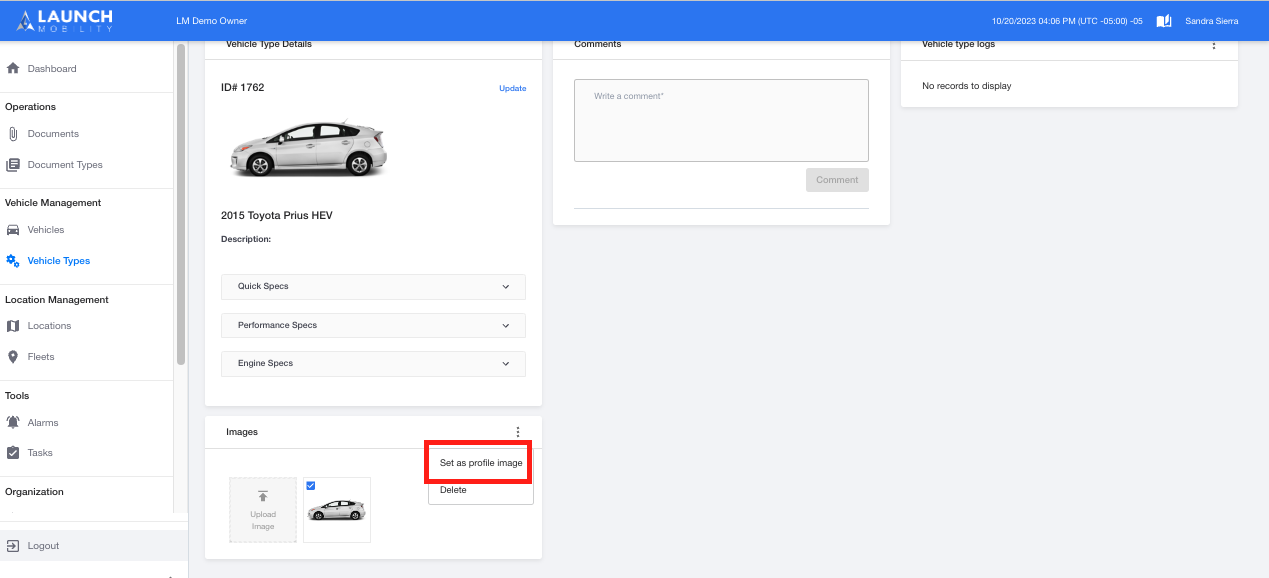
Task: Open the guide book icon in header
Action: 1164,21
